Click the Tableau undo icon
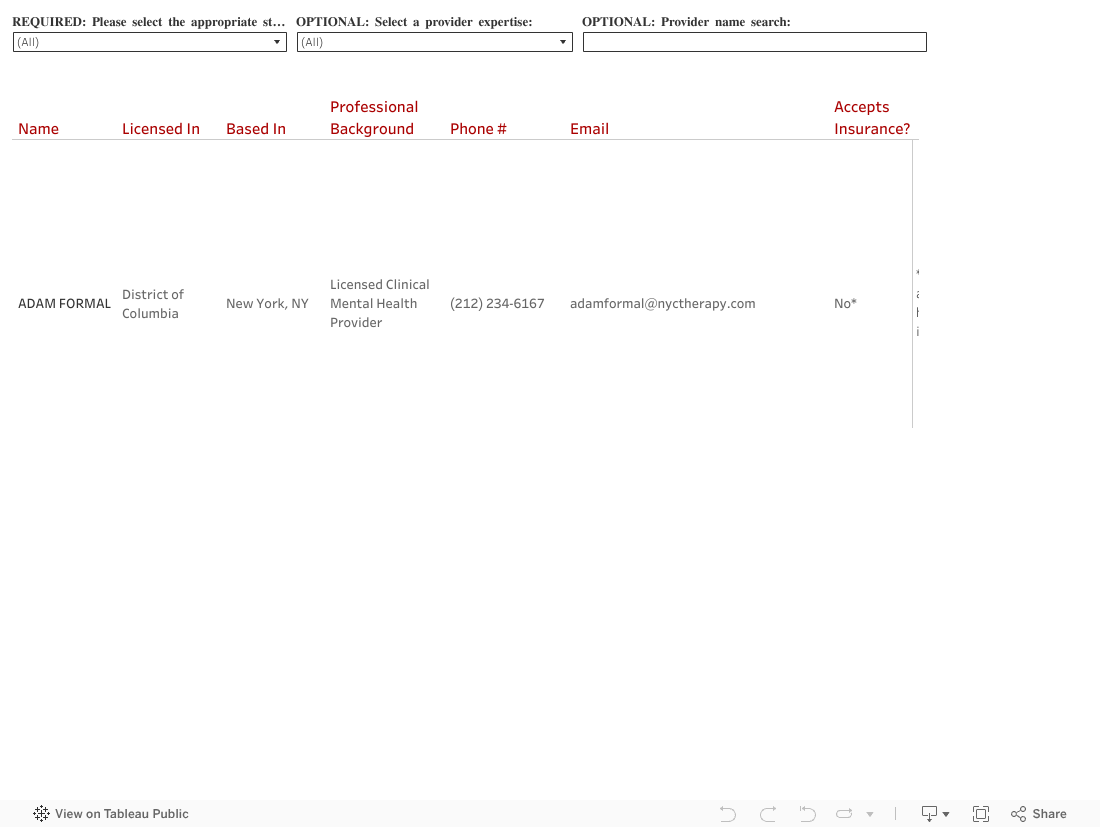 click(728, 814)
